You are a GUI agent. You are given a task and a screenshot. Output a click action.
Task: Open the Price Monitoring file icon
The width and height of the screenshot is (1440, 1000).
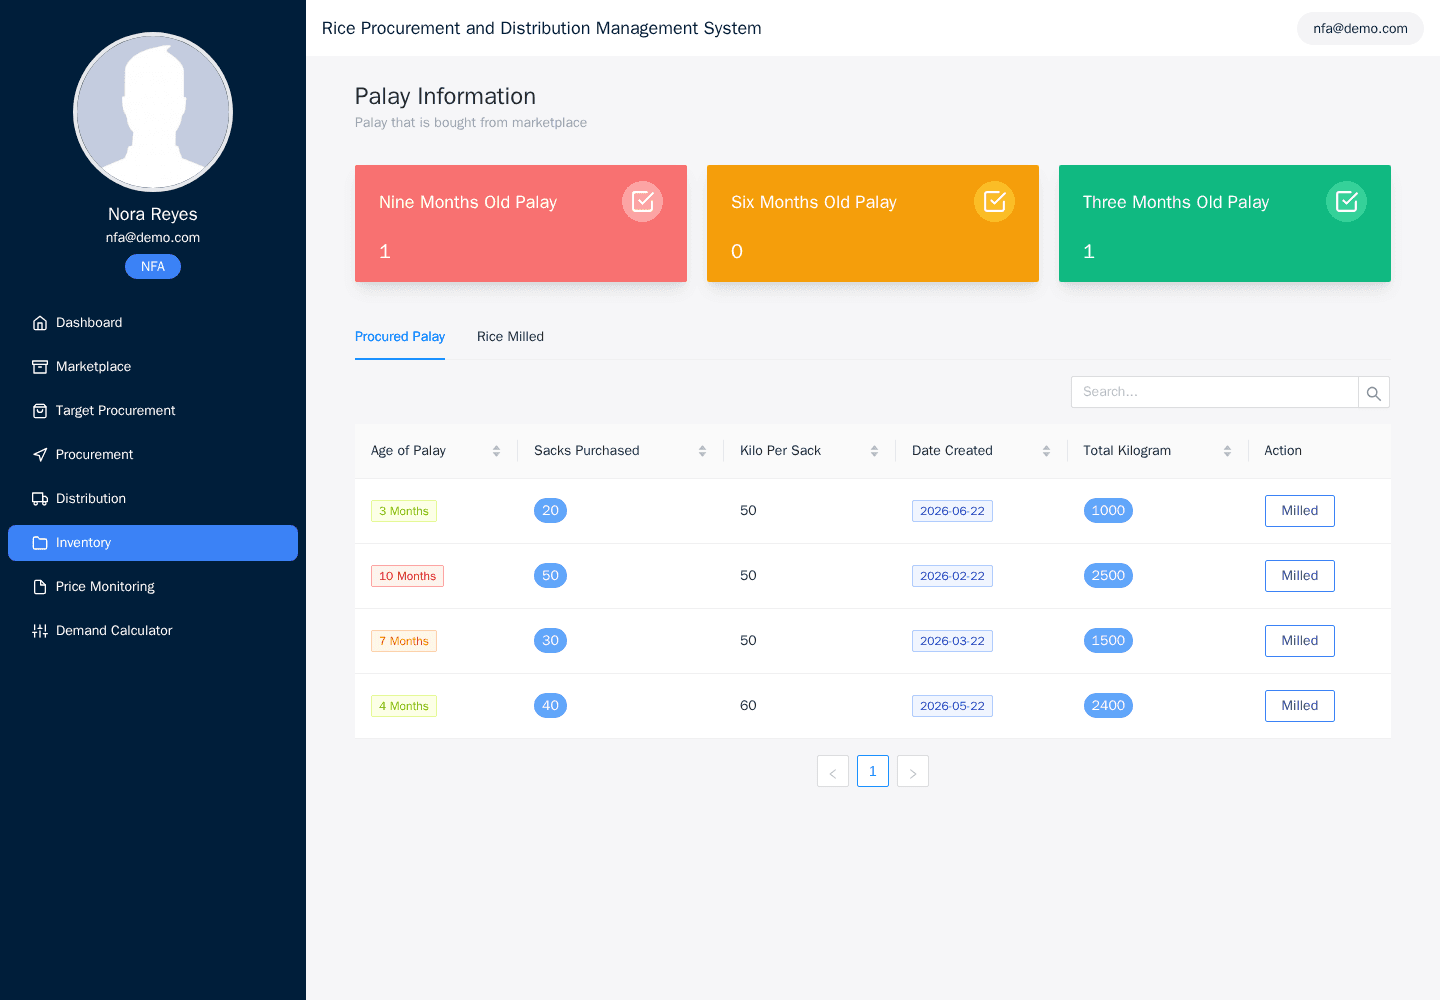click(40, 587)
